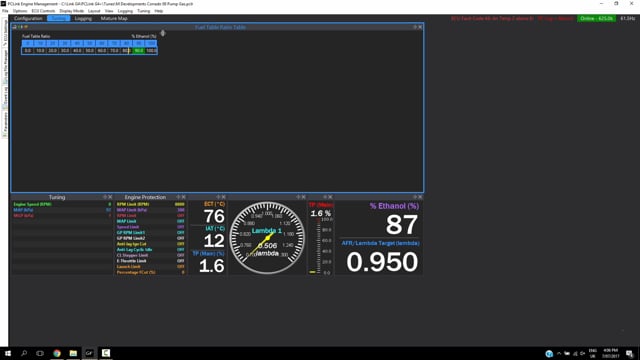Pin the Lambda 1 gauge panel

298,197
